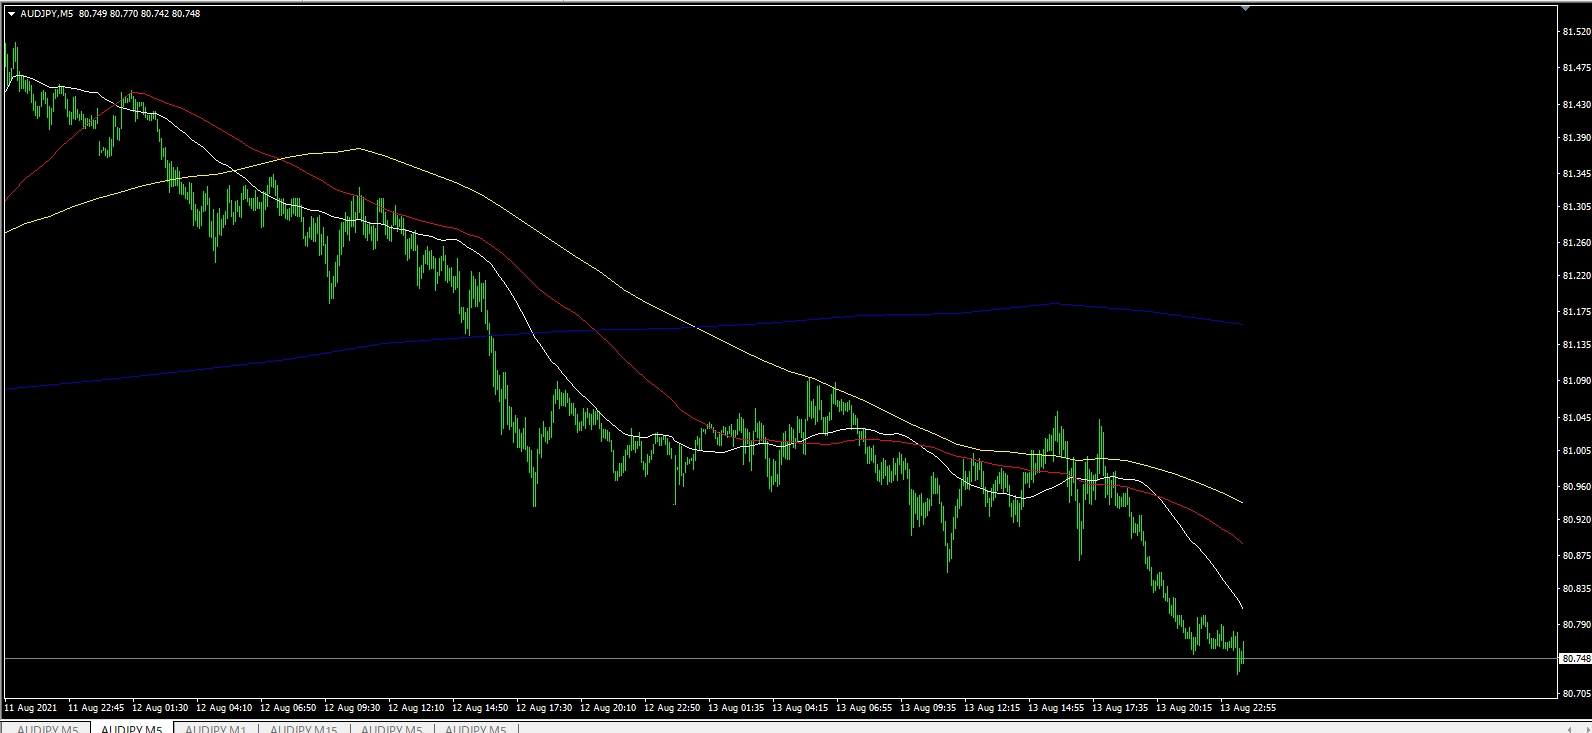1592x733 pixels.
Task: Open the one-click trading arrow beside AUDJPY,M5
Action: (x=11, y=14)
